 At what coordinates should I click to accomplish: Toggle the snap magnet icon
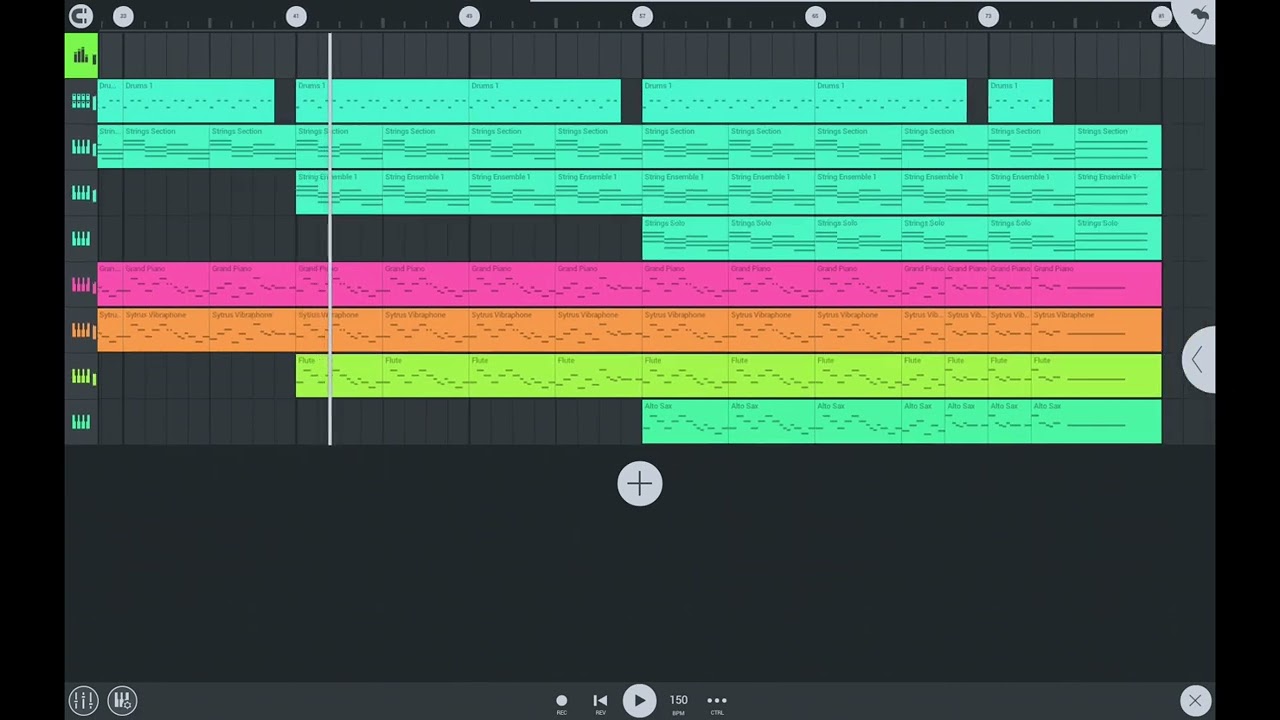coord(81,16)
